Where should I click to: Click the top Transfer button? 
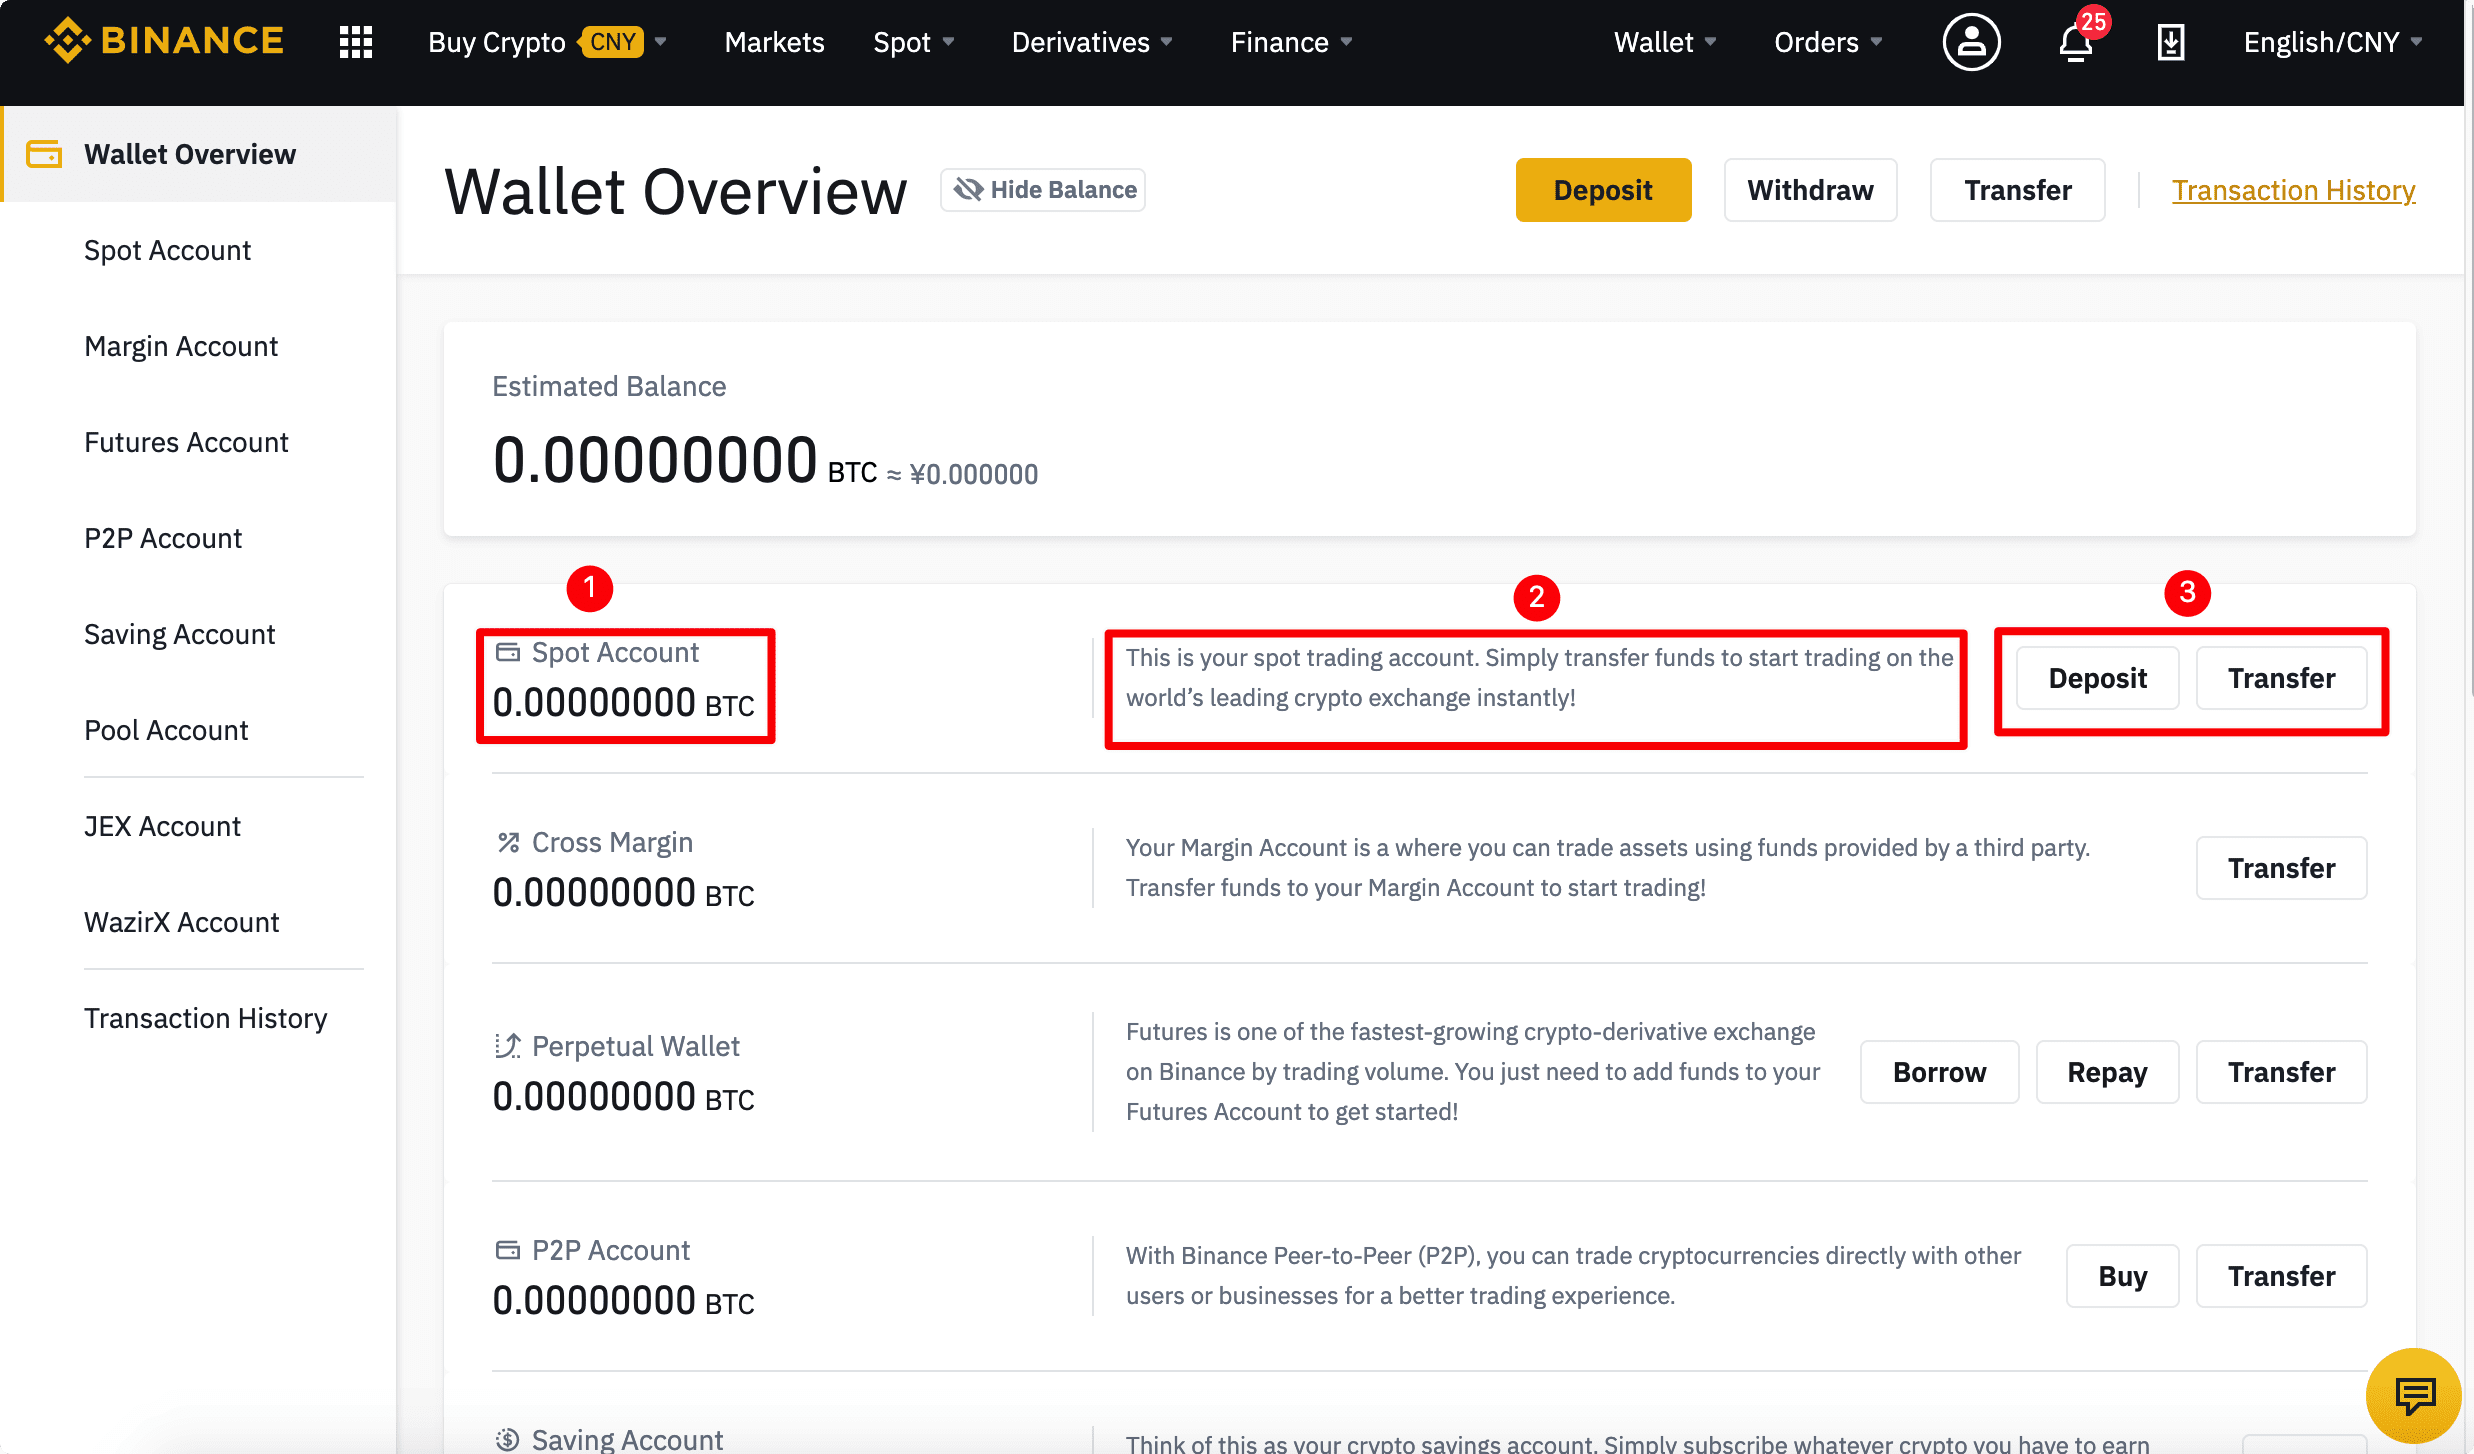(2017, 190)
